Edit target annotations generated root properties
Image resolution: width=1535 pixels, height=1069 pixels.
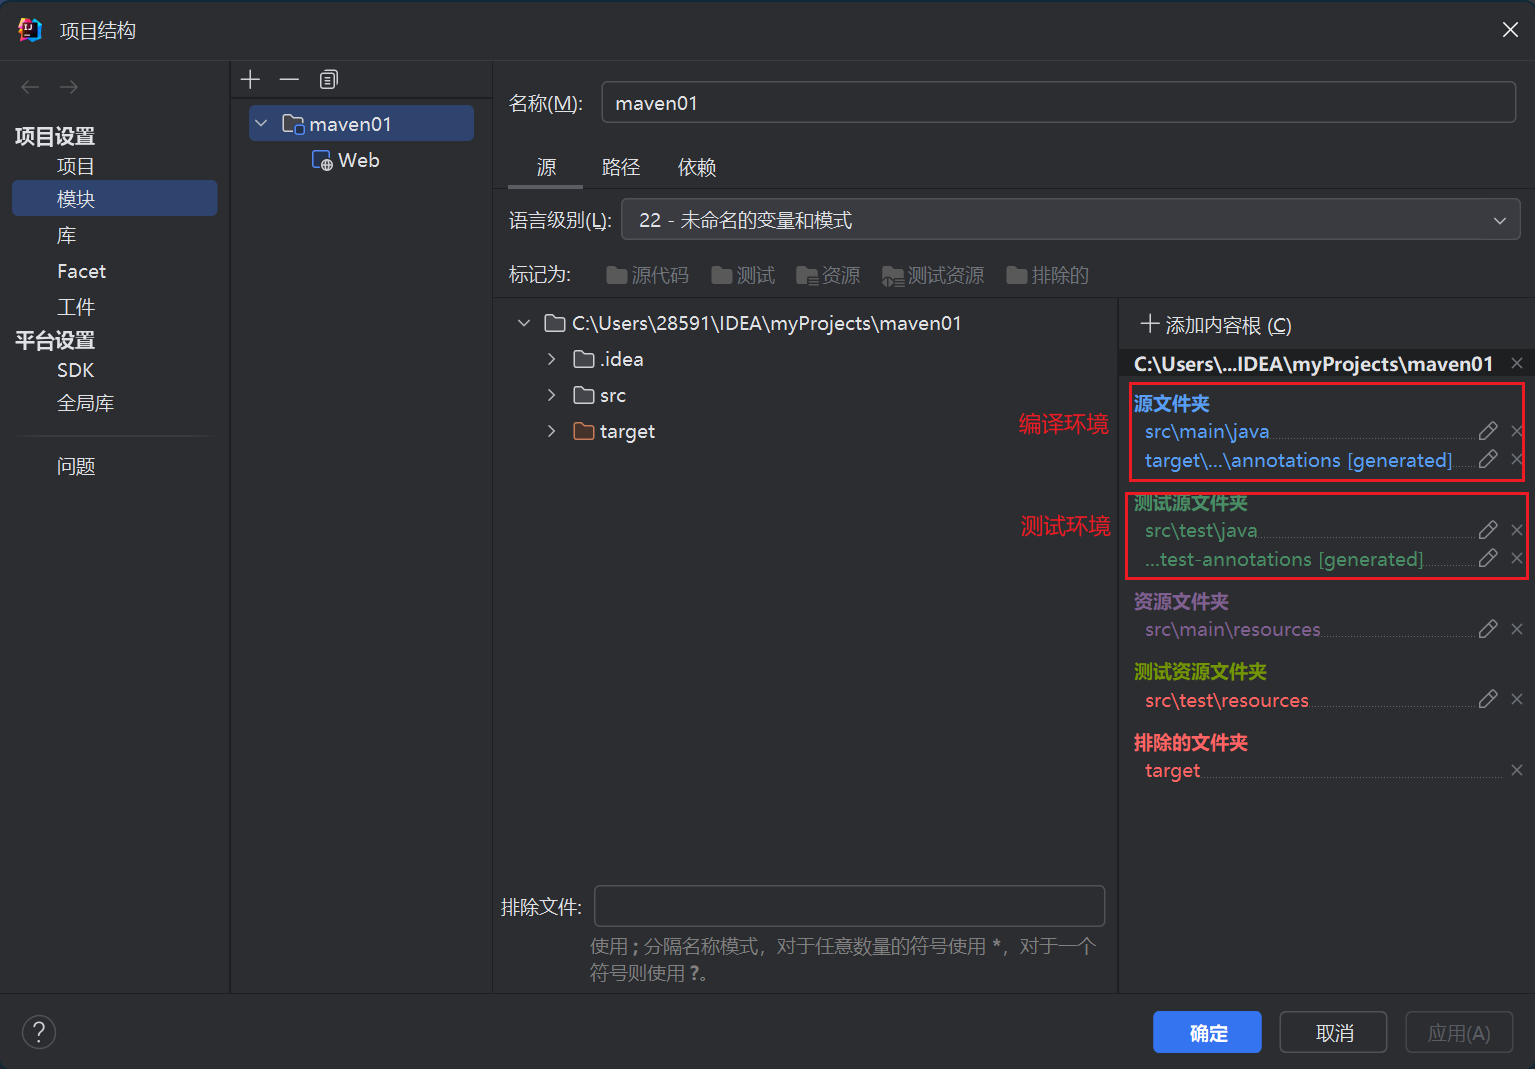coord(1488,459)
